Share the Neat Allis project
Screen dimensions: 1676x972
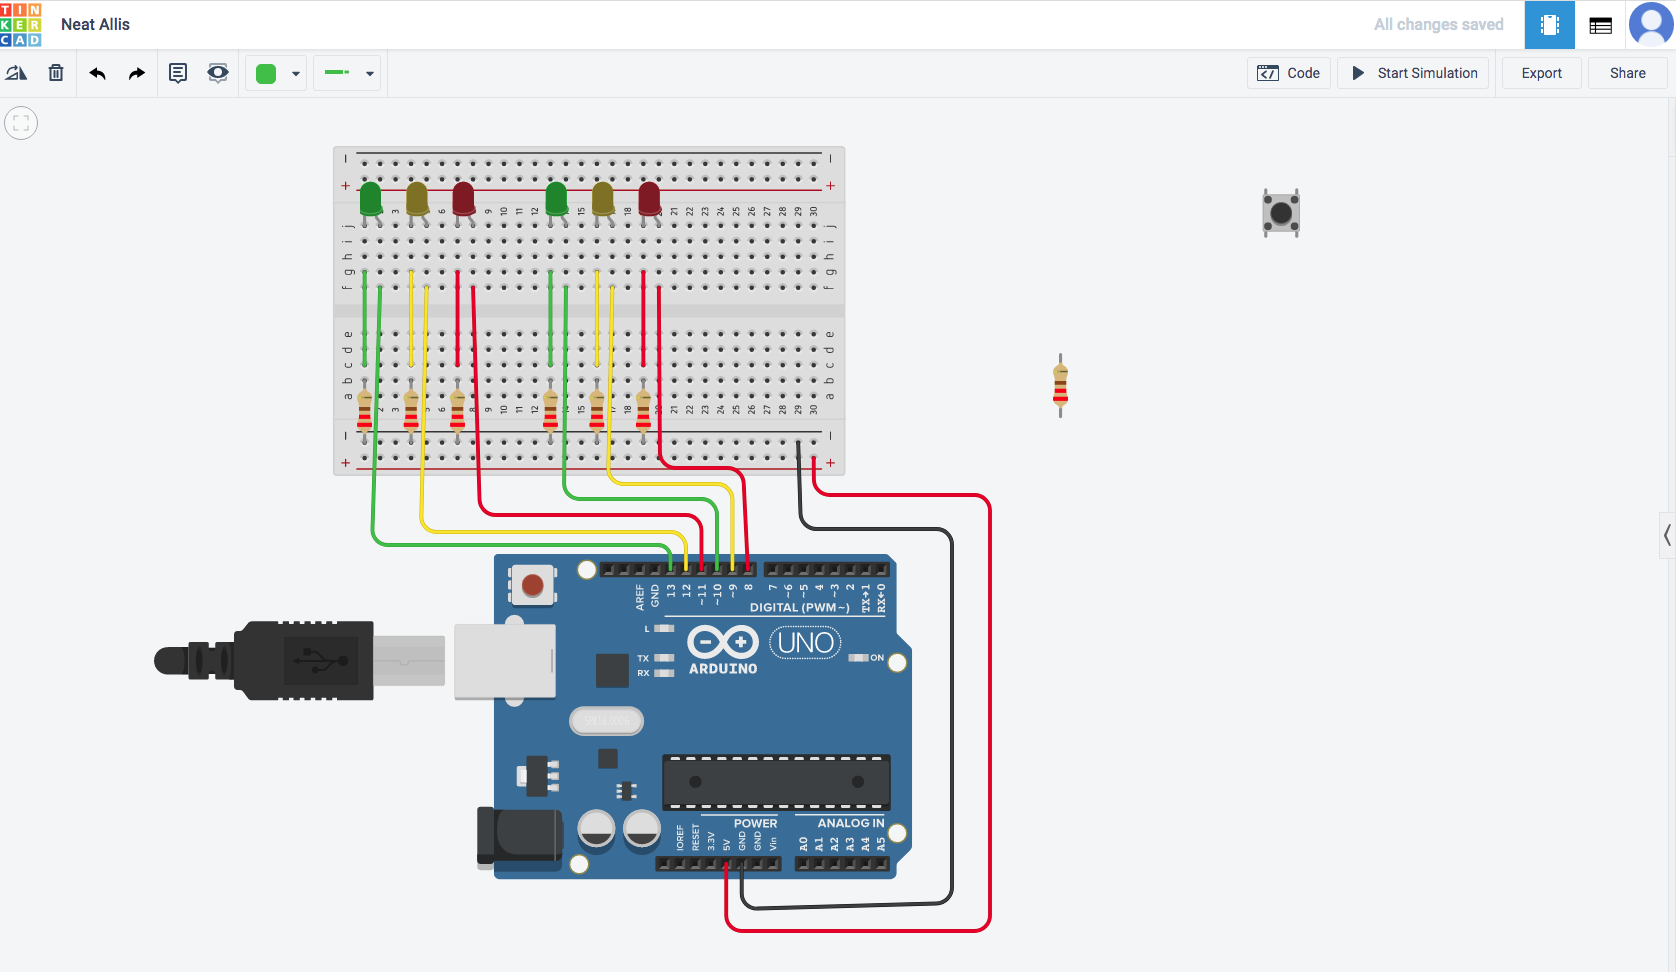click(x=1627, y=72)
